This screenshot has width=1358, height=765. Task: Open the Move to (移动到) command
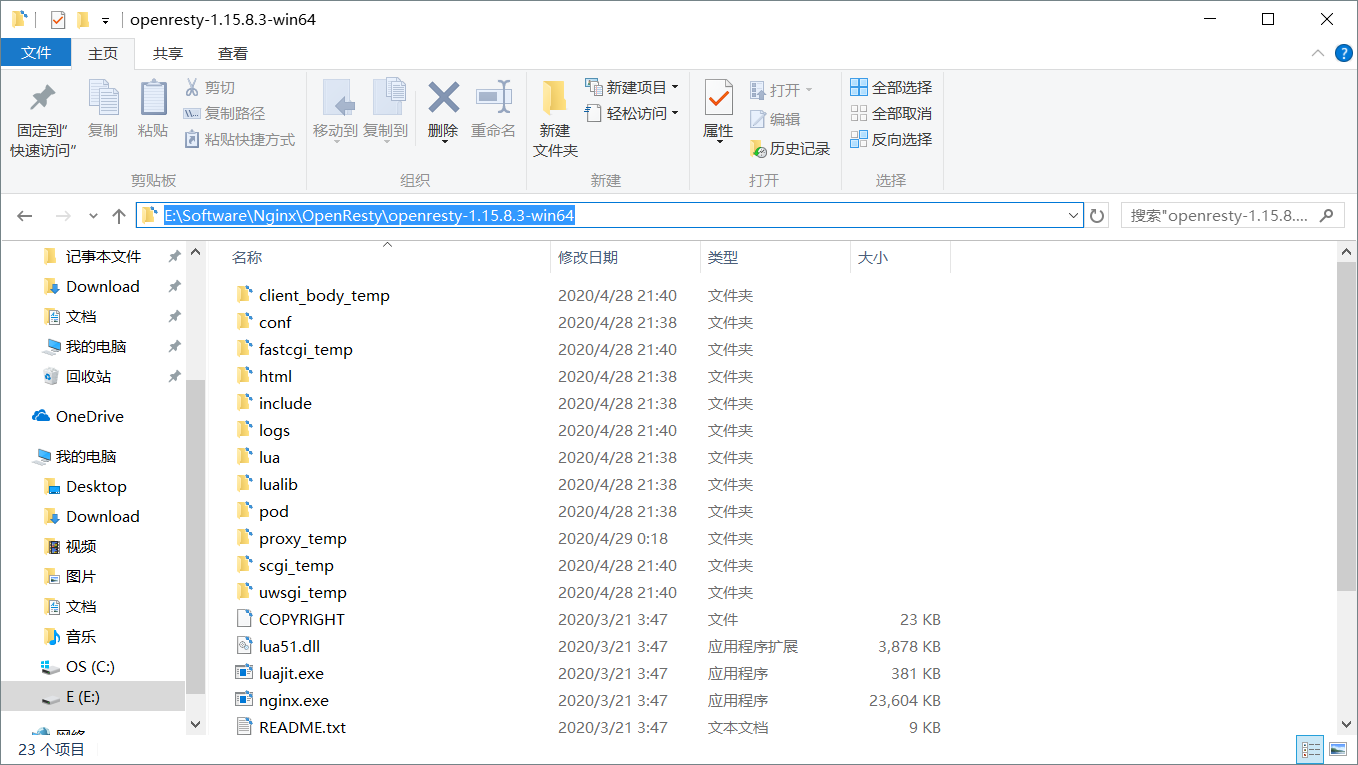tap(335, 110)
